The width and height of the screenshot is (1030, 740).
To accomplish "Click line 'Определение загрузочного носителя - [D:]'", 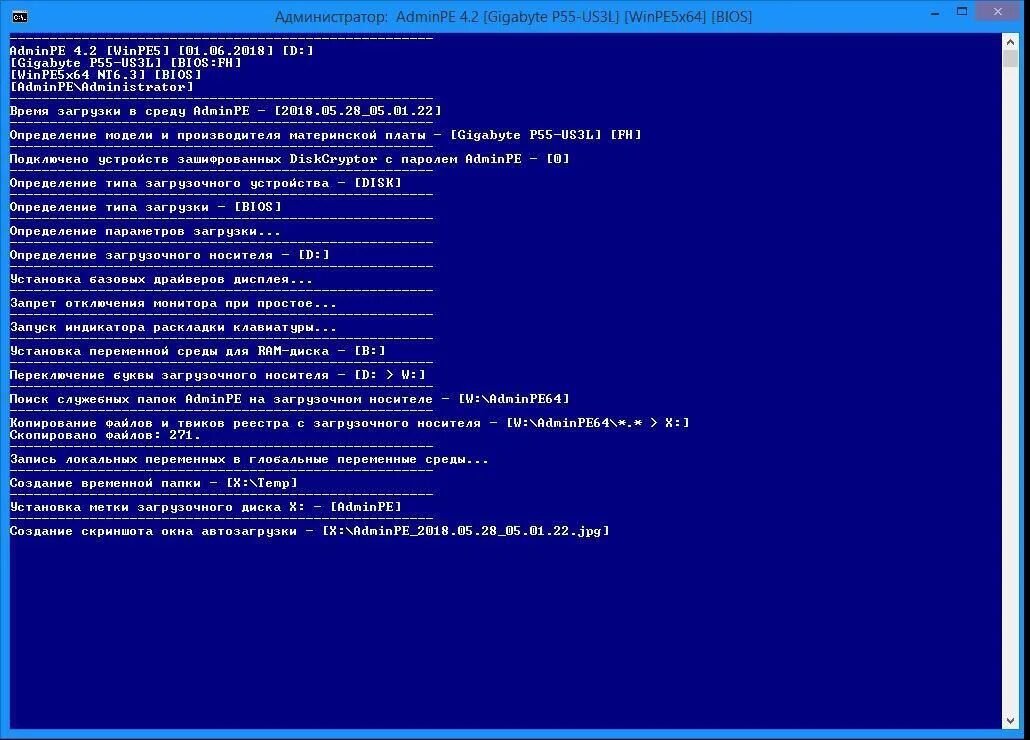I will click(x=169, y=255).
